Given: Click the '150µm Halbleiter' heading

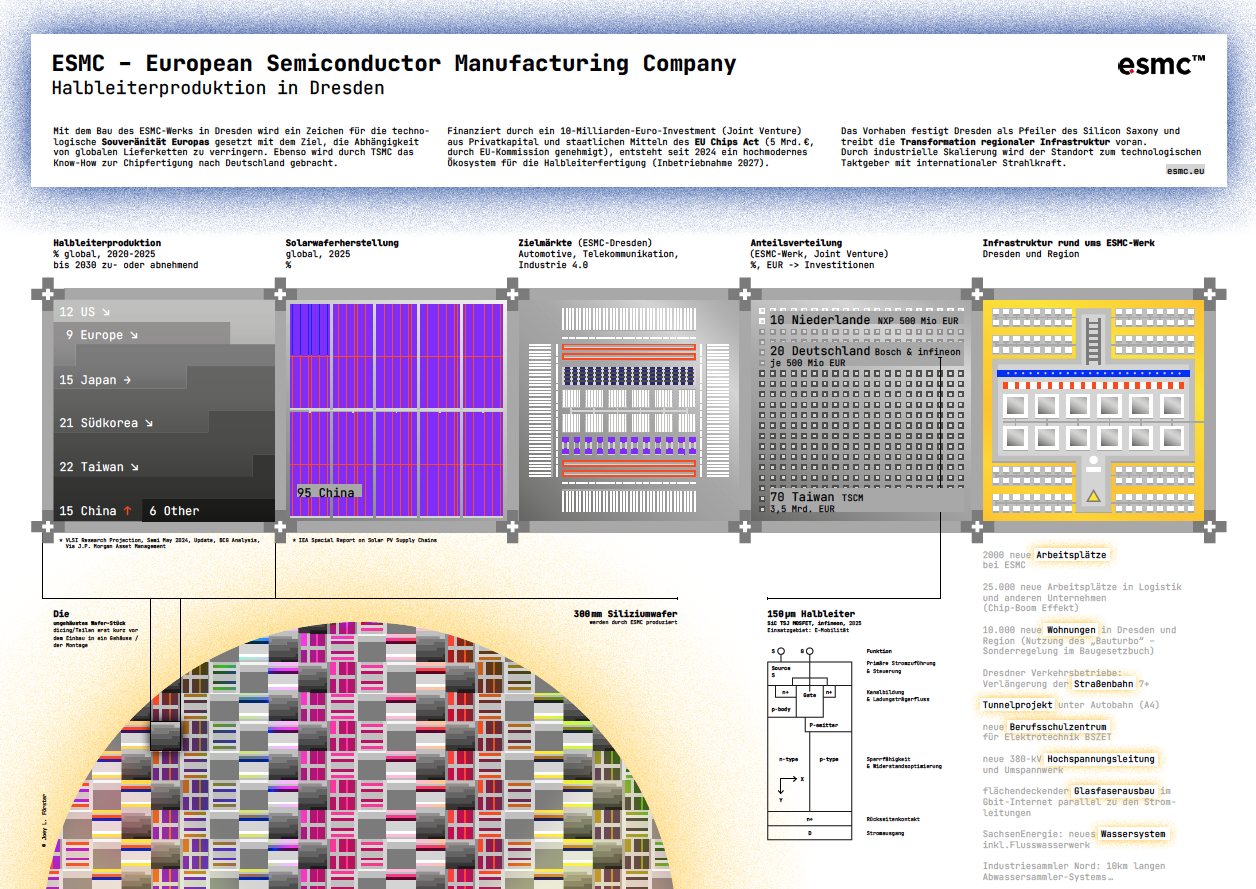Looking at the screenshot, I should point(811,614).
